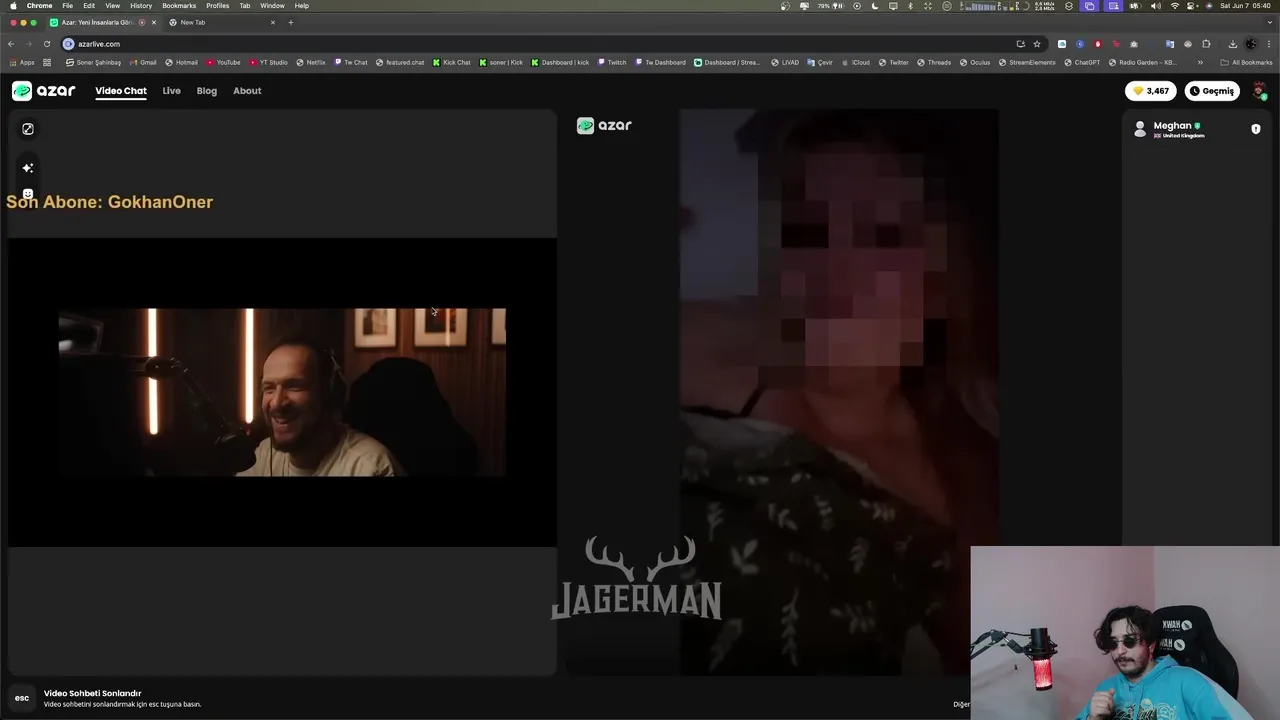Viewport: 1280px width, 720px height.
Task: Open the StreamElements bookmark
Action: point(1027,62)
